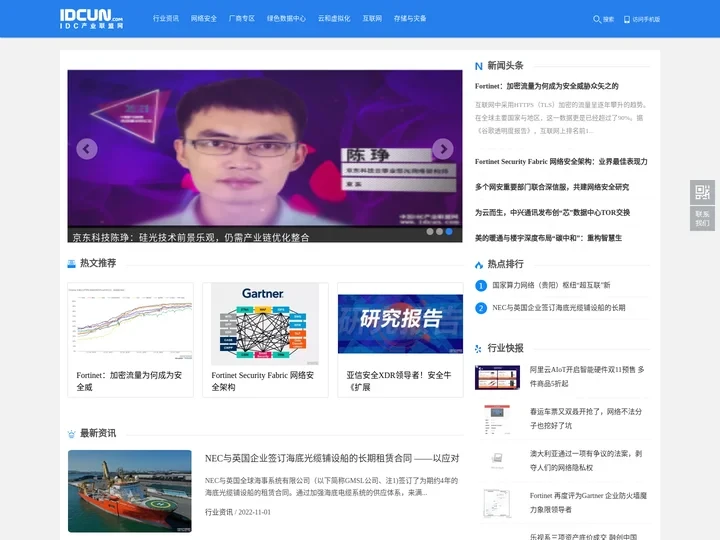Open article NEC与英国企业签订海底光缆铺设船
The width and height of the screenshot is (720, 540).
tap(332, 458)
